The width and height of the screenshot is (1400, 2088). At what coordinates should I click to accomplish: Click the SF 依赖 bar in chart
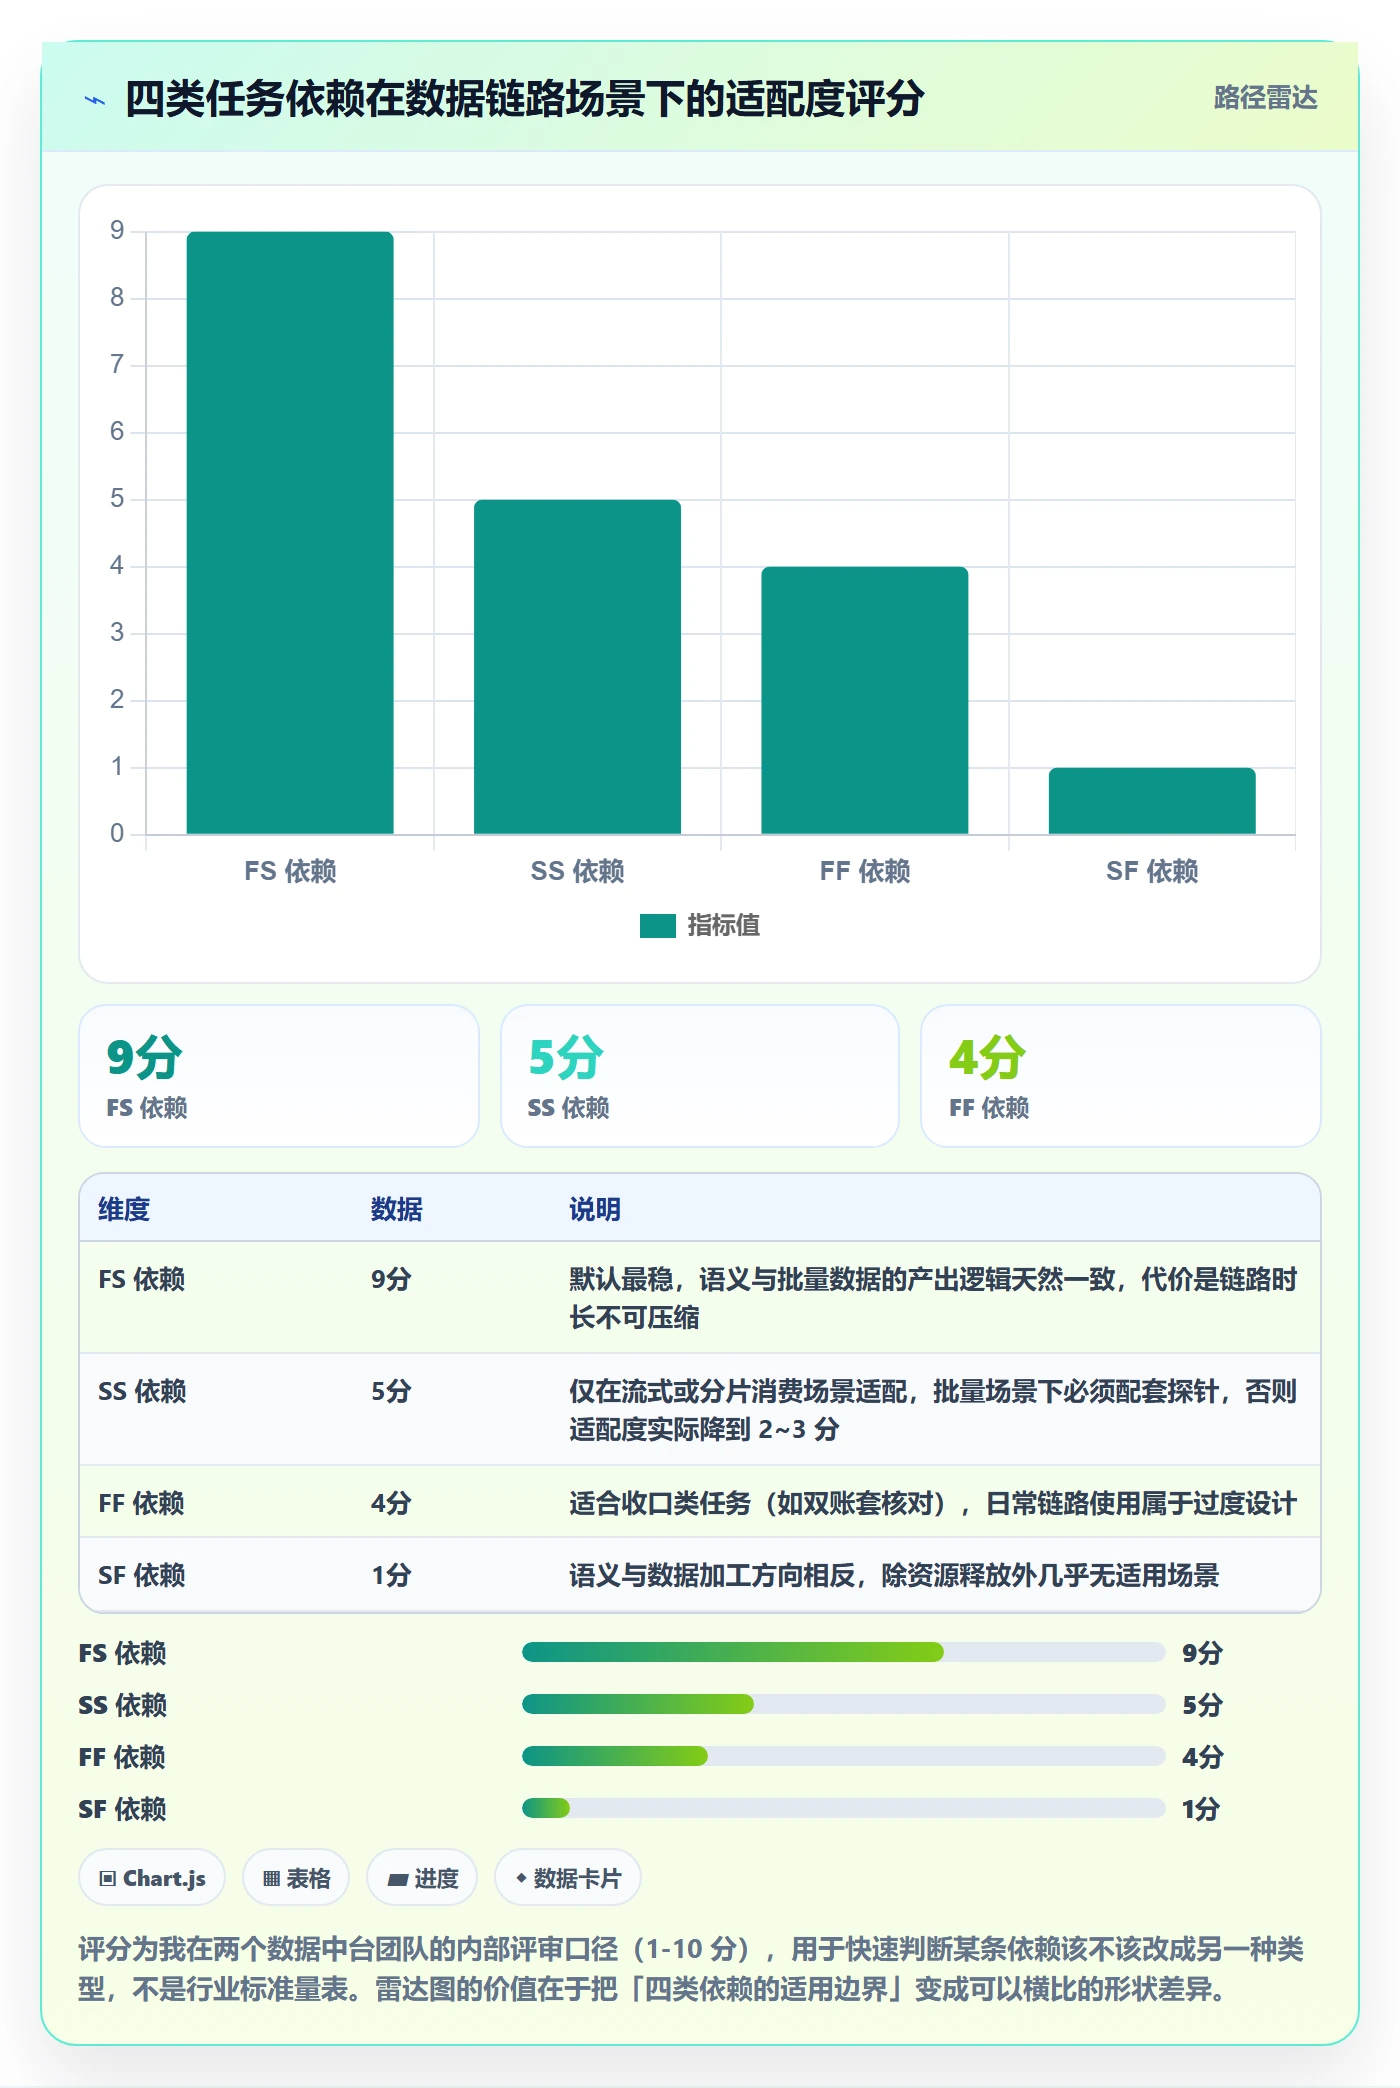pyautogui.click(x=1152, y=801)
